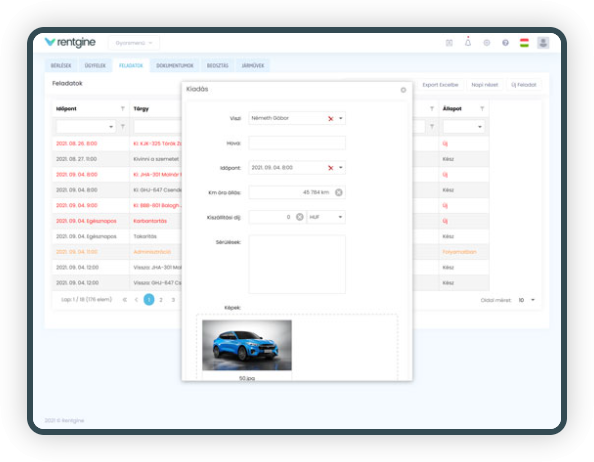This screenshot has width=594, height=462.
Task: Click the Sérülések text area
Action: (297, 264)
